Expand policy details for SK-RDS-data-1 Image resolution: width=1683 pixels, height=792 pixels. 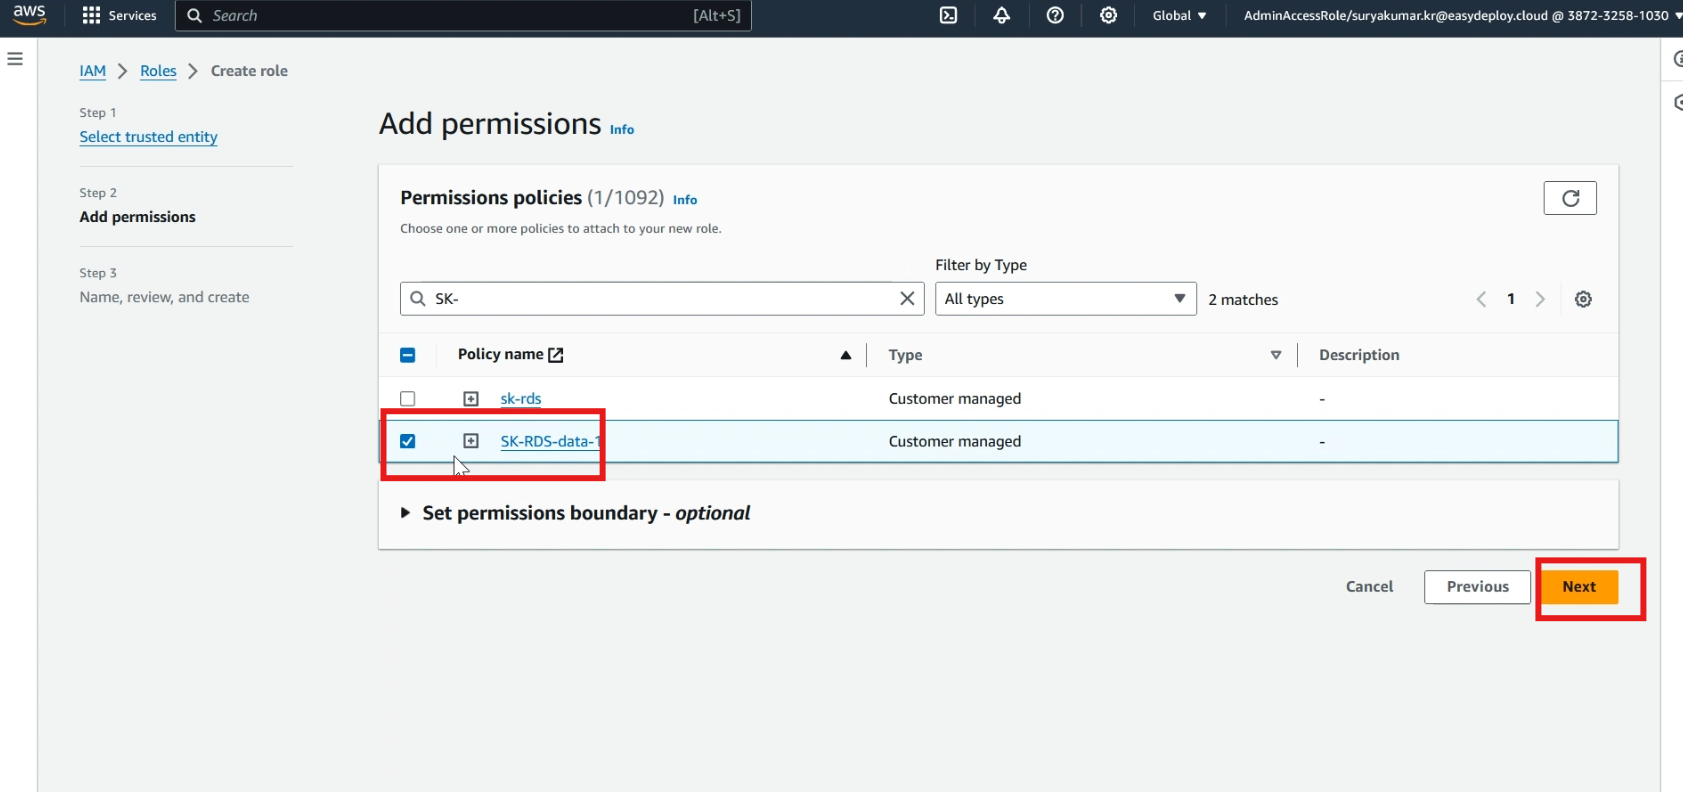(471, 441)
